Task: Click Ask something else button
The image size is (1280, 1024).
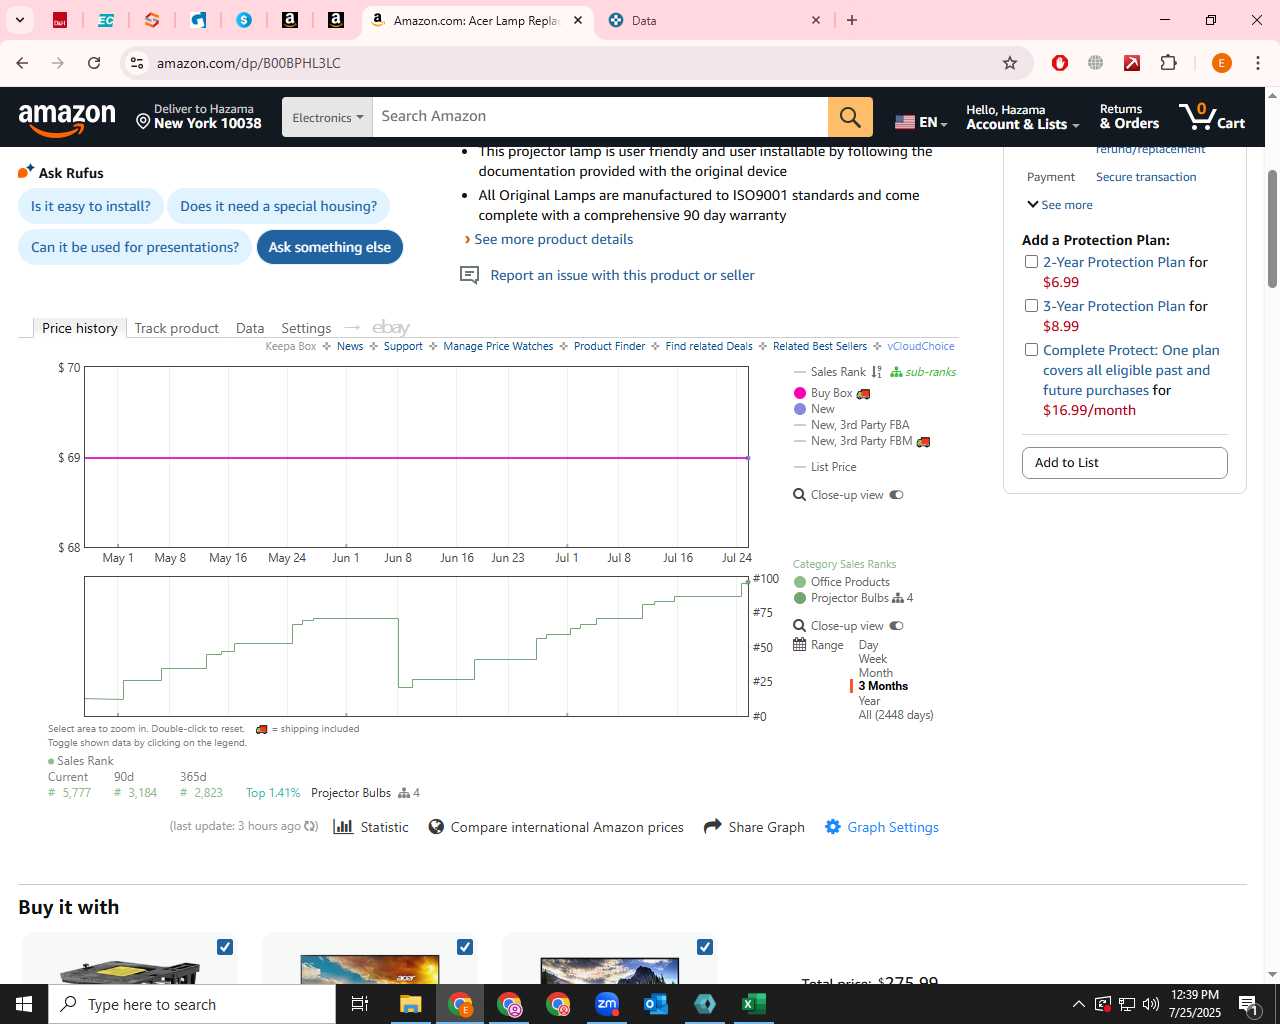Action: [330, 247]
